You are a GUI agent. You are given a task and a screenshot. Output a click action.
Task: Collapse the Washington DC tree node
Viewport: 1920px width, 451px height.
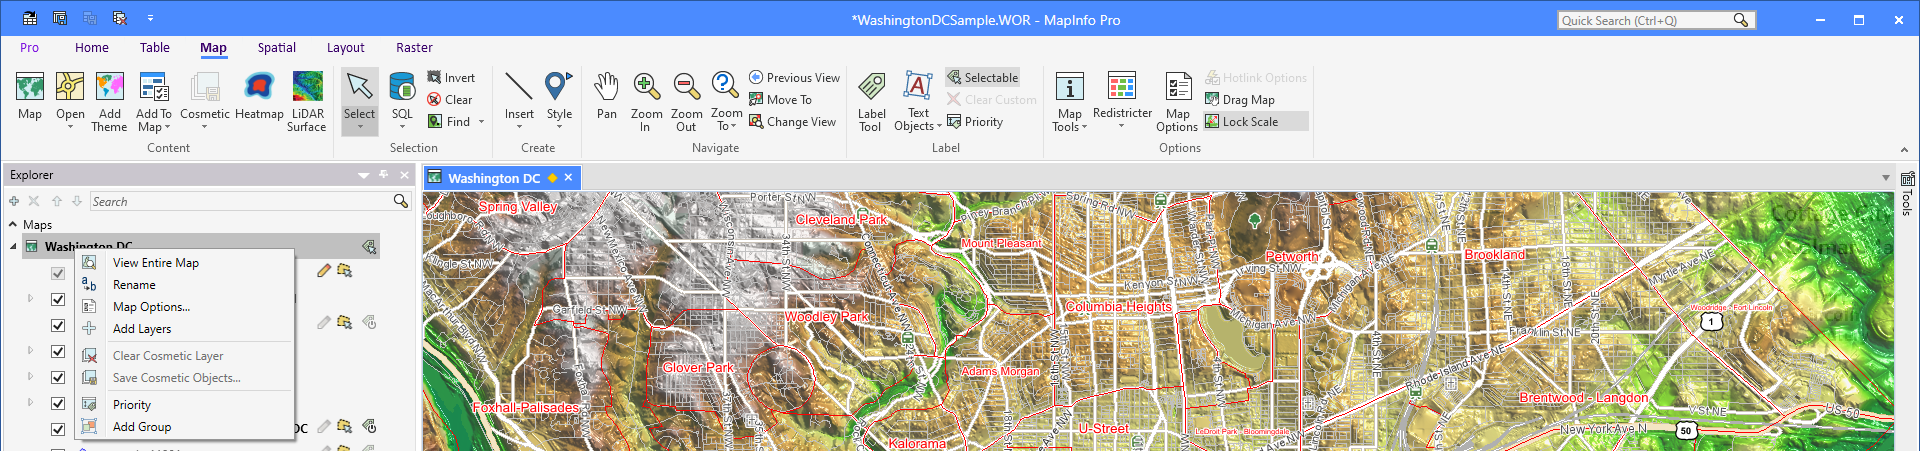click(x=13, y=246)
